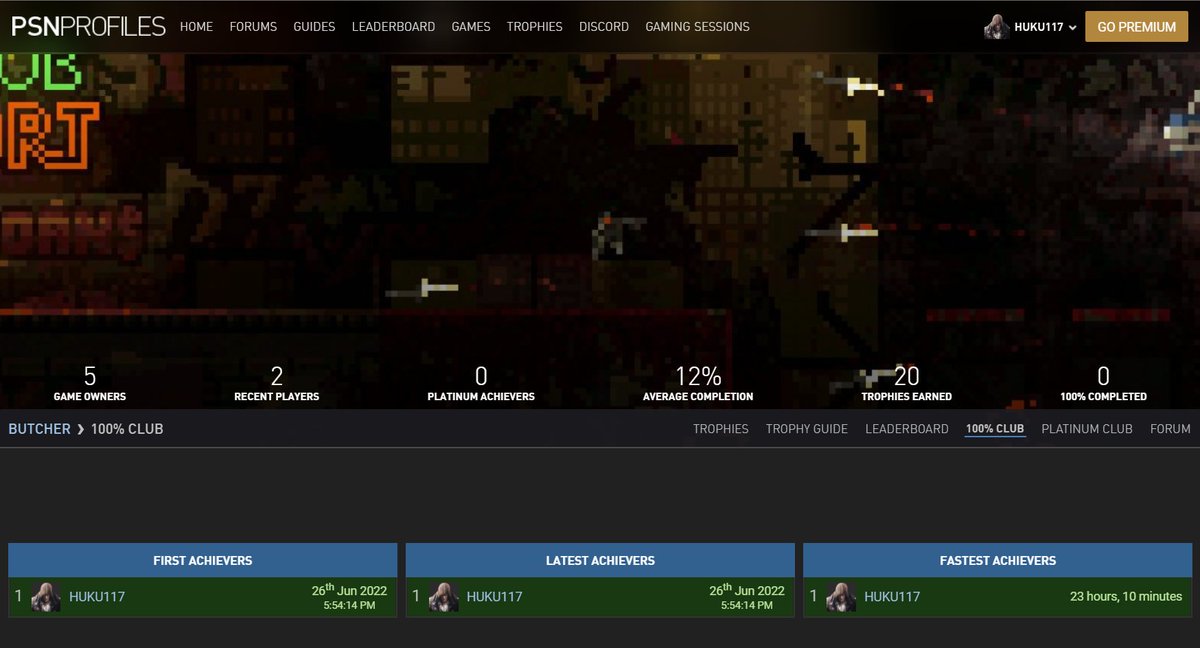Click the Go Premium button
This screenshot has width=1200, height=648.
[1137, 27]
